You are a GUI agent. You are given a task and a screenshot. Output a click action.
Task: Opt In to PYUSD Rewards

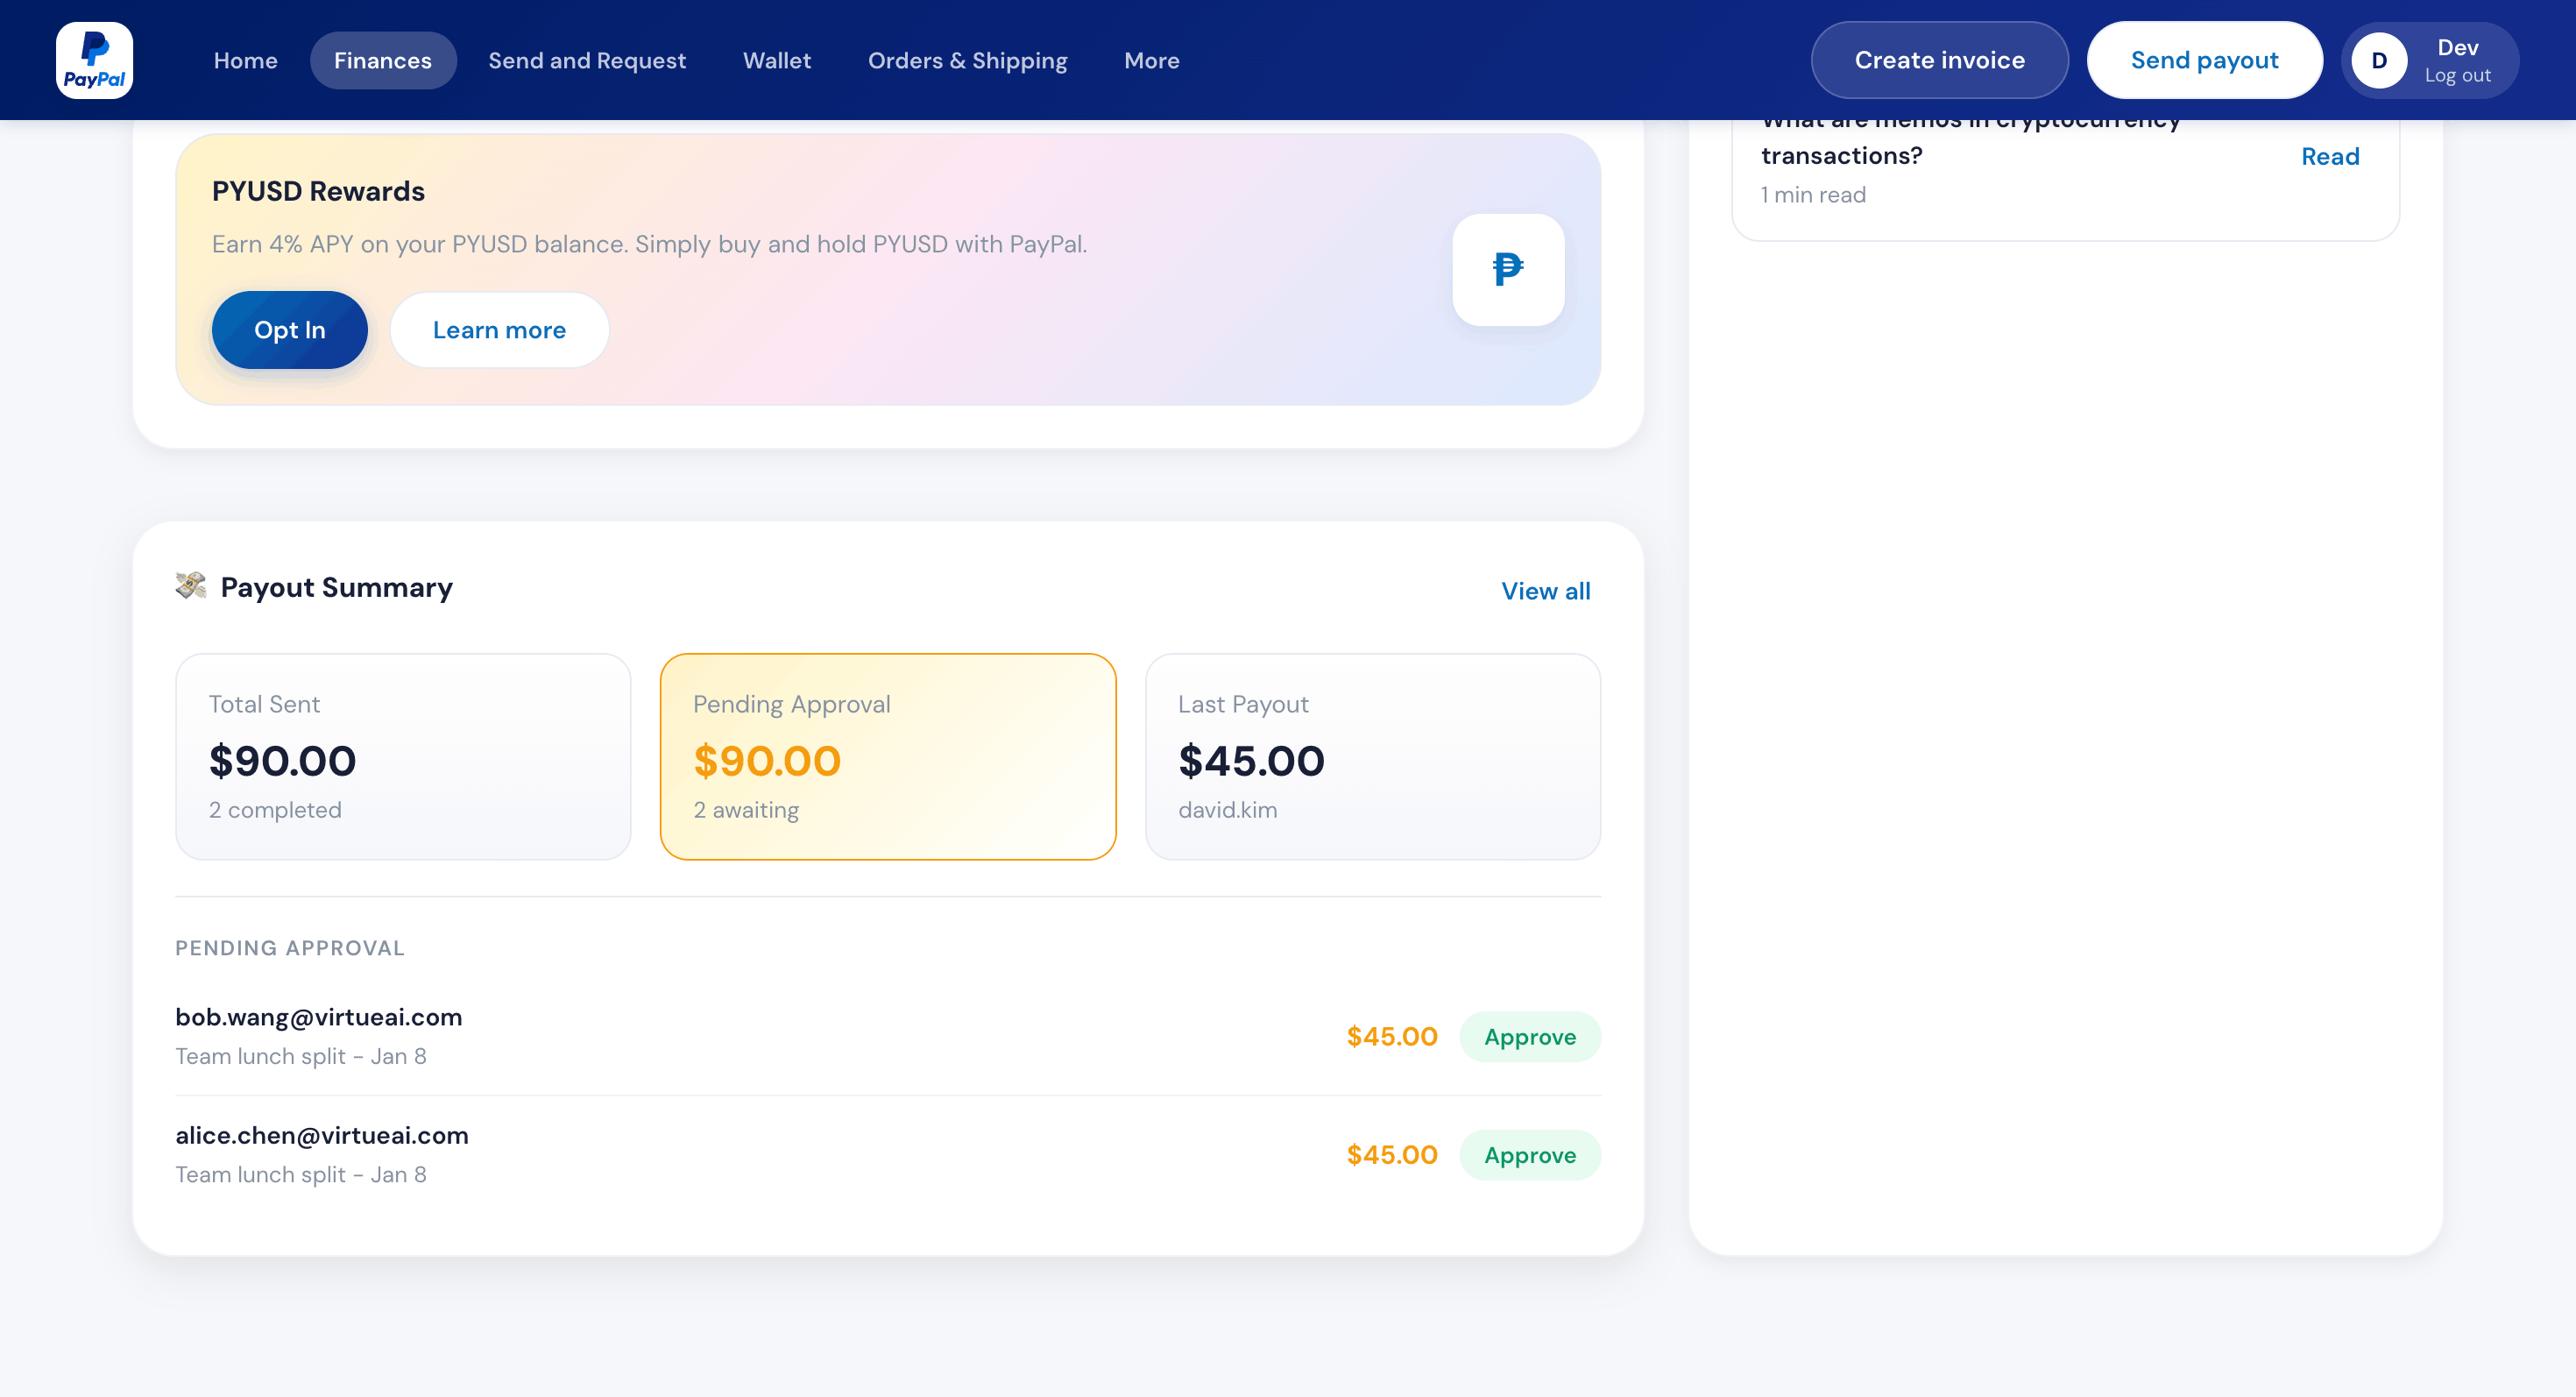coord(290,330)
